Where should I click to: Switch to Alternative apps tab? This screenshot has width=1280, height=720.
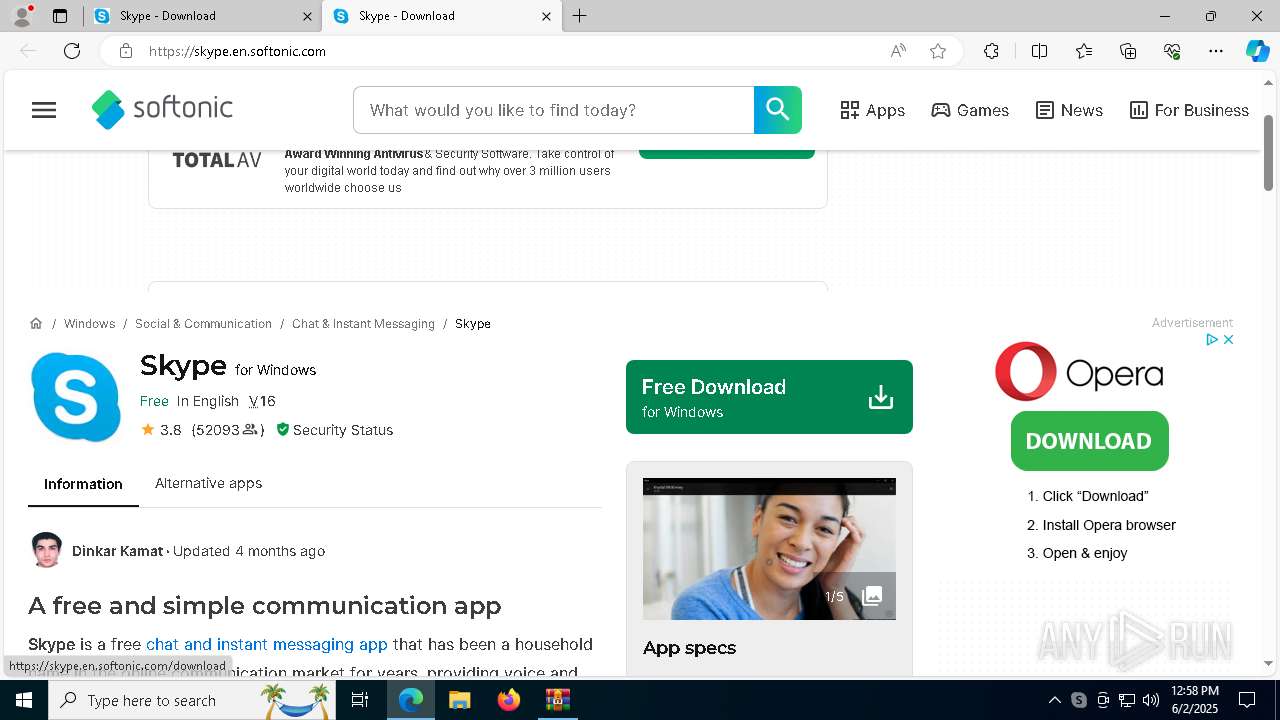coord(208,483)
